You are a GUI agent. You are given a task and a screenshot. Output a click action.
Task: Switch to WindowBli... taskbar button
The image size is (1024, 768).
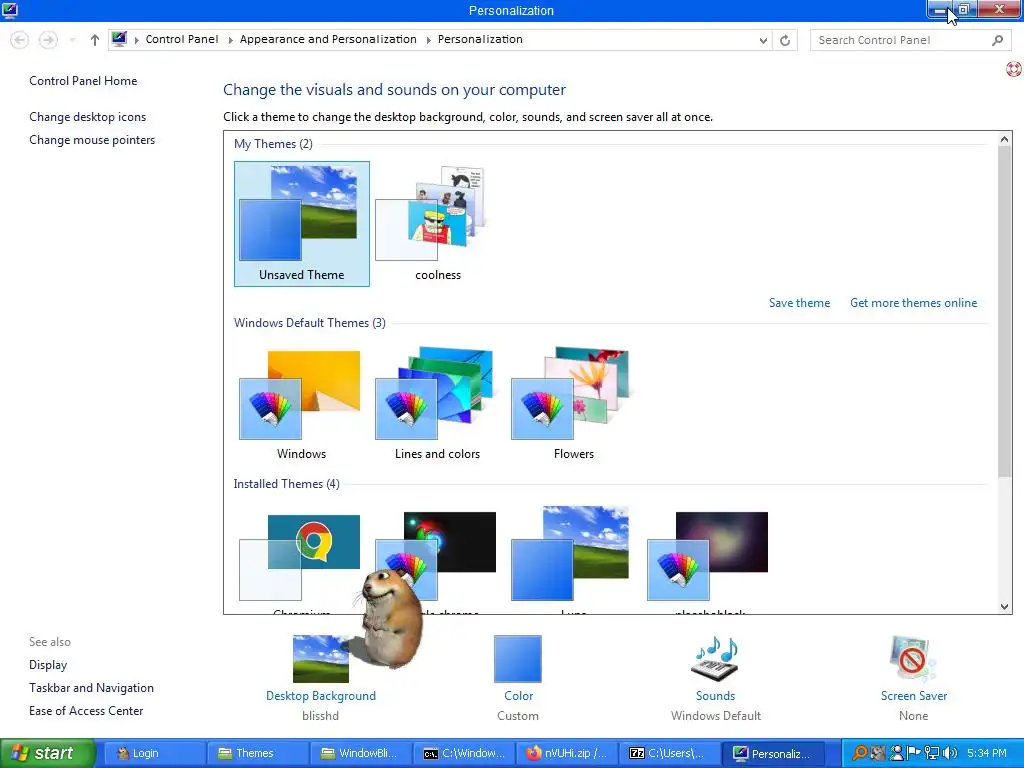(360, 753)
